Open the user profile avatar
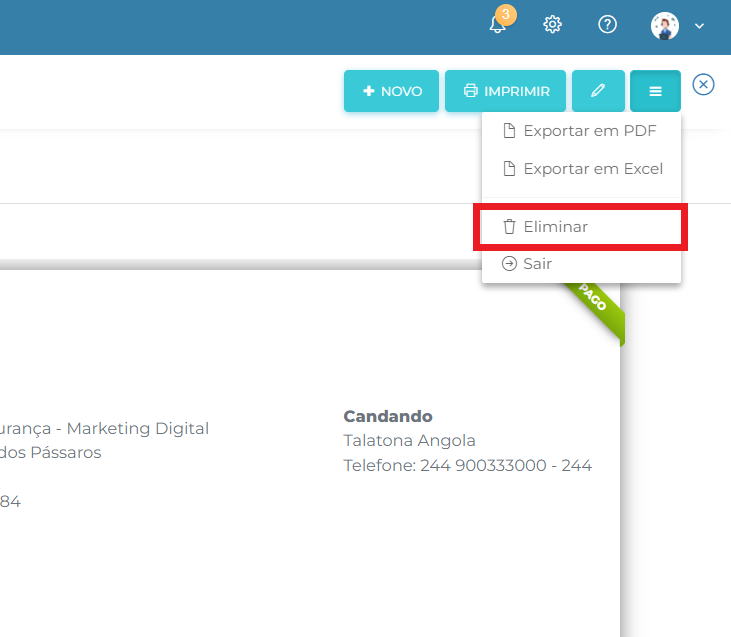This screenshot has width=731, height=637. pos(664,26)
